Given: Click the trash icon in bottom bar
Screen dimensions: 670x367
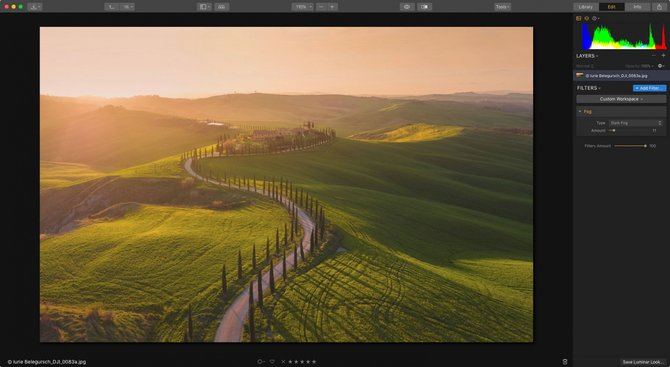Looking at the screenshot, I should pyautogui.click(x=565, y=361).
